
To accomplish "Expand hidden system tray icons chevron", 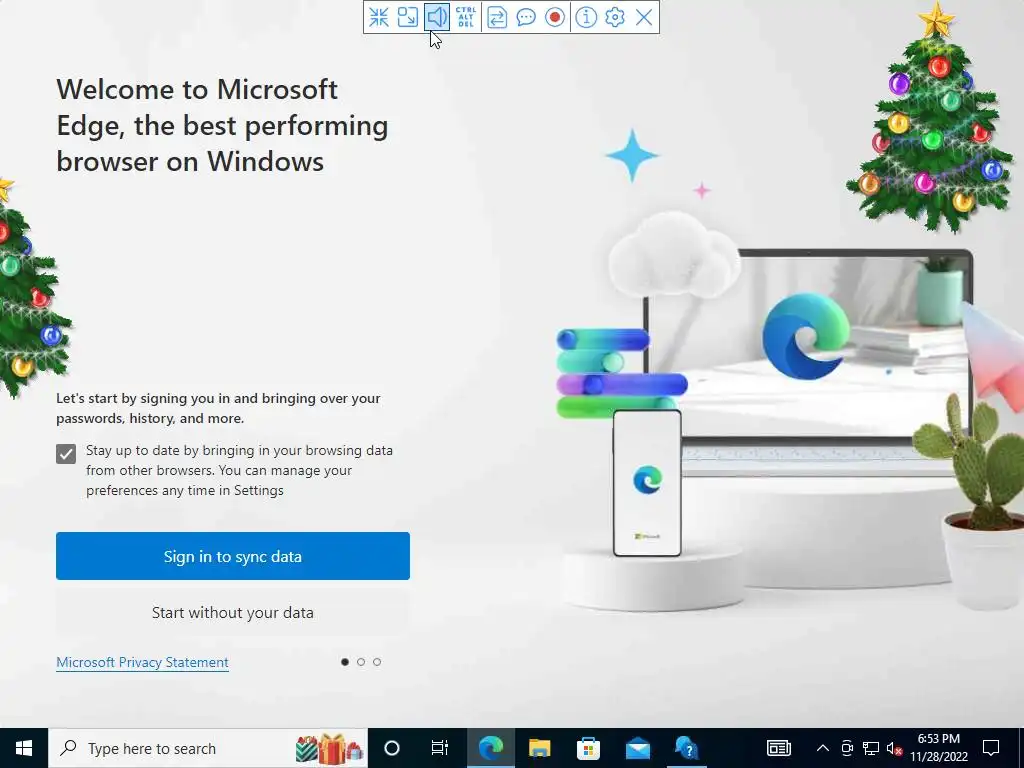I will (x=823, y=748).
